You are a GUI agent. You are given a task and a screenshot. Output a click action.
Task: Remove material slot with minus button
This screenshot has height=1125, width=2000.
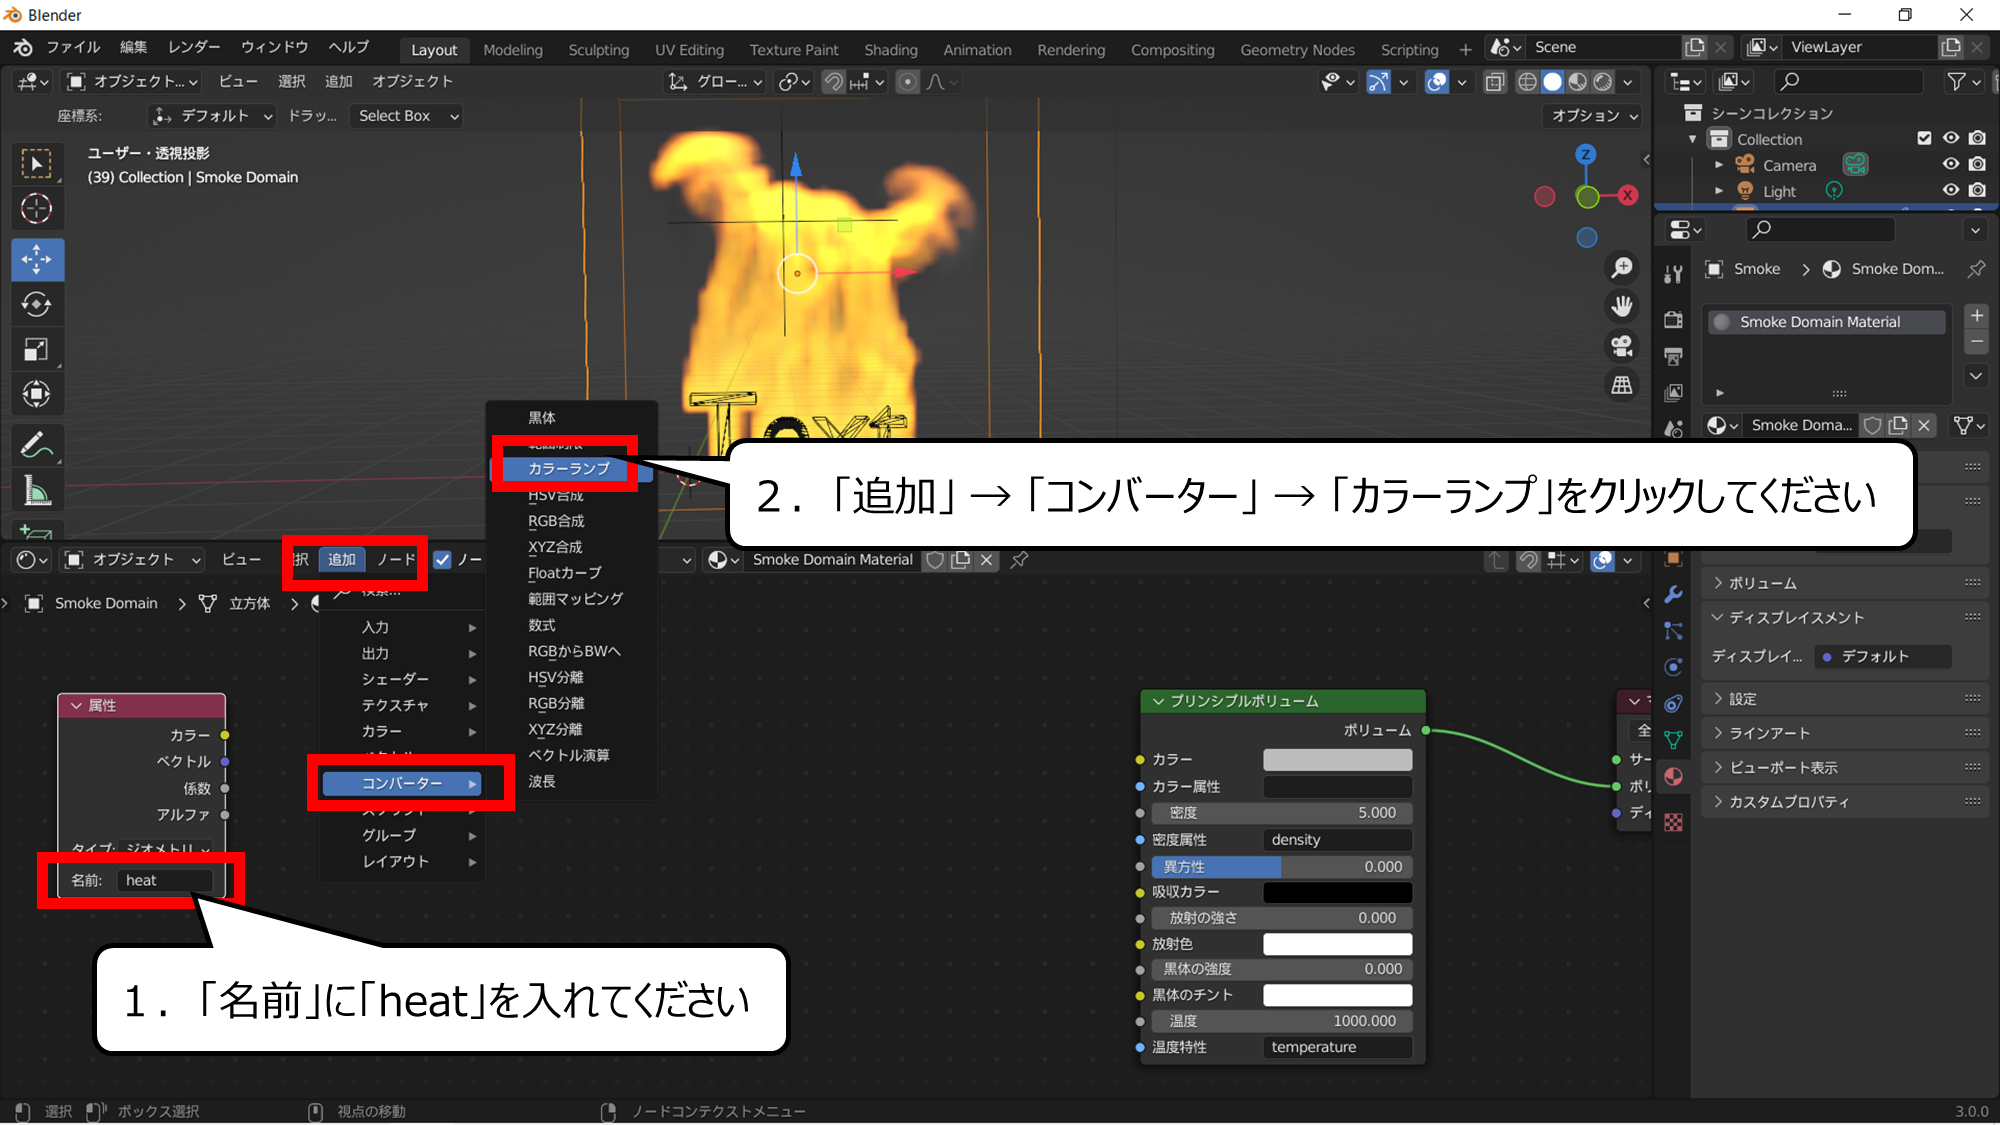click(x=1976, y=342)
